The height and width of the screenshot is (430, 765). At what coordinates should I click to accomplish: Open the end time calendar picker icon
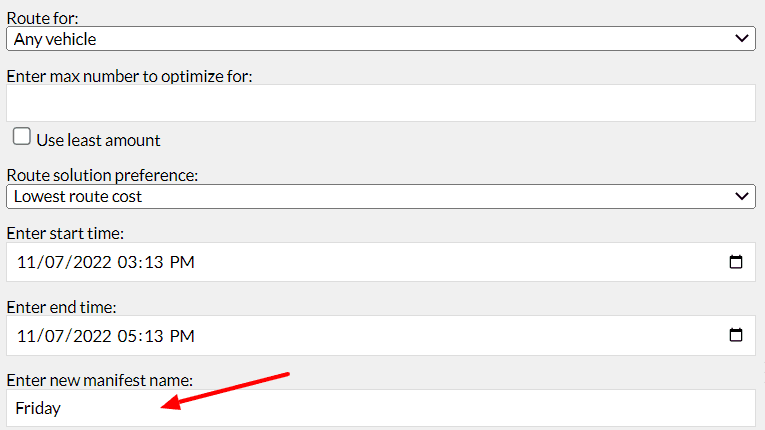736,335
